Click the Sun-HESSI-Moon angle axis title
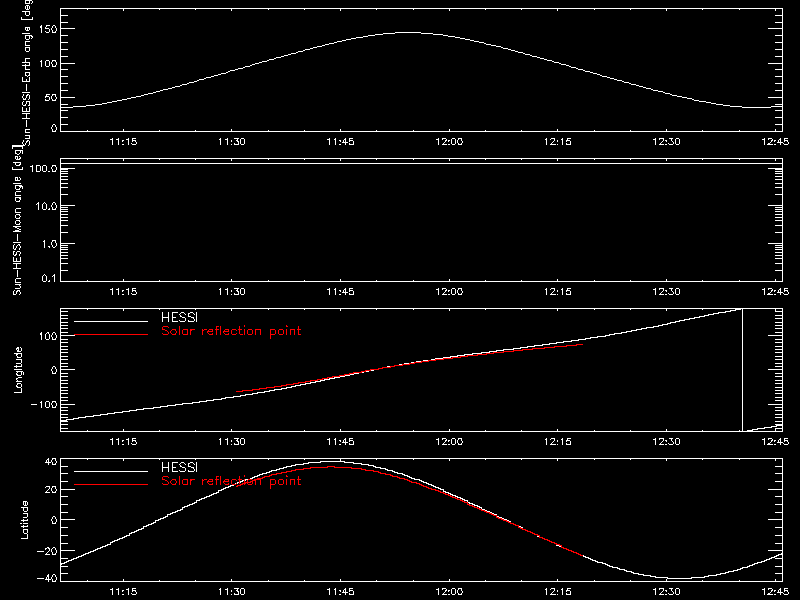Viewport: 800px width, 600px height. [x=17, y=220]
